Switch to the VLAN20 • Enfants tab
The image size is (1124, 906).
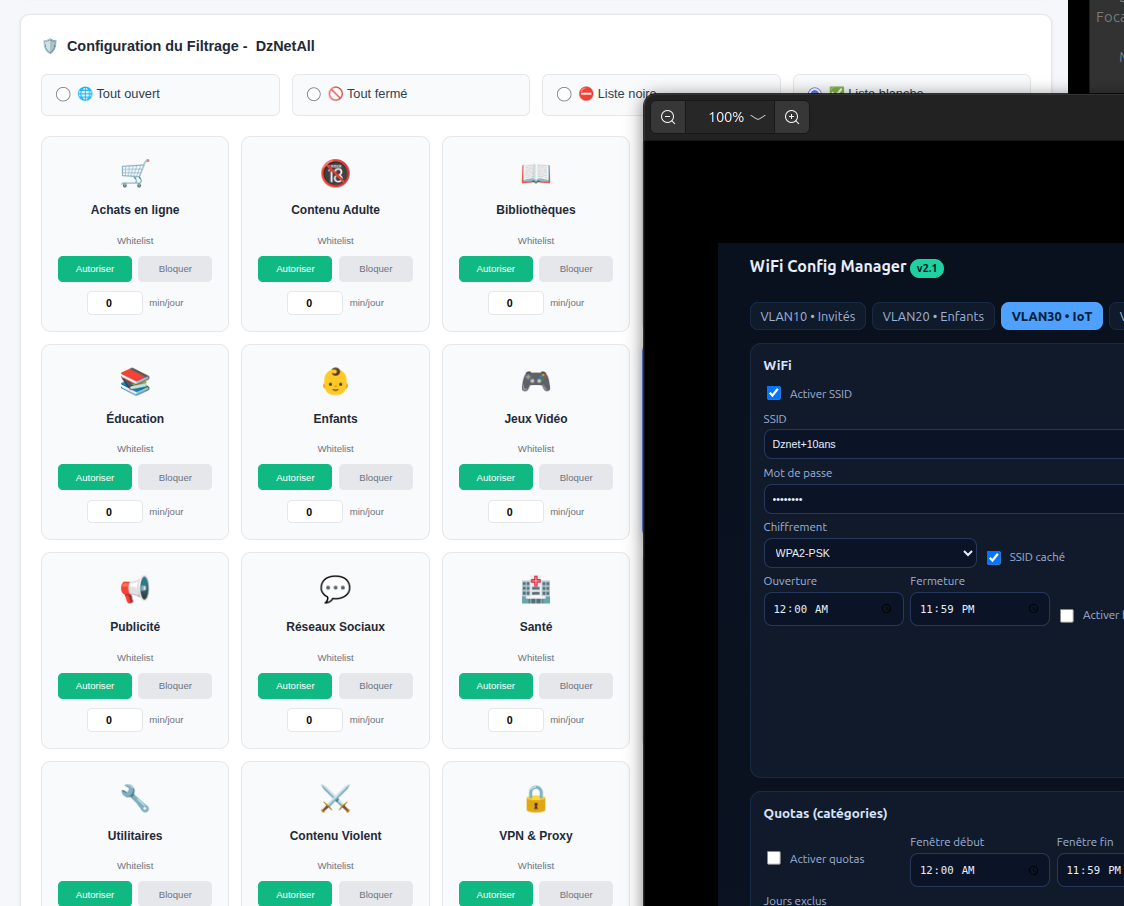933,316
